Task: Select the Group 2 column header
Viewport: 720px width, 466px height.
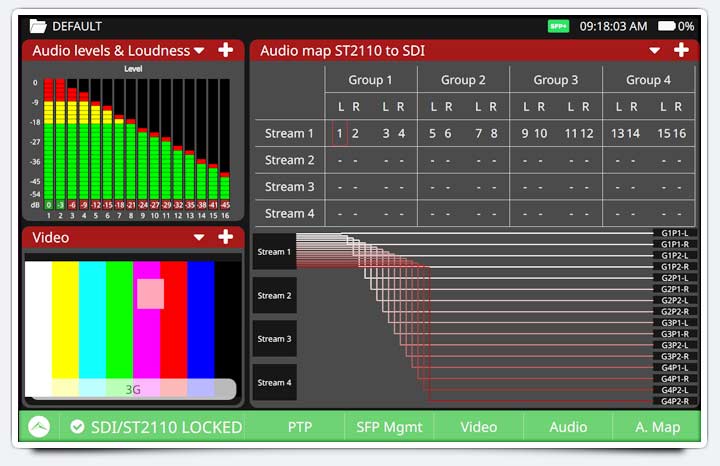Action: click(x=463, y=80)
